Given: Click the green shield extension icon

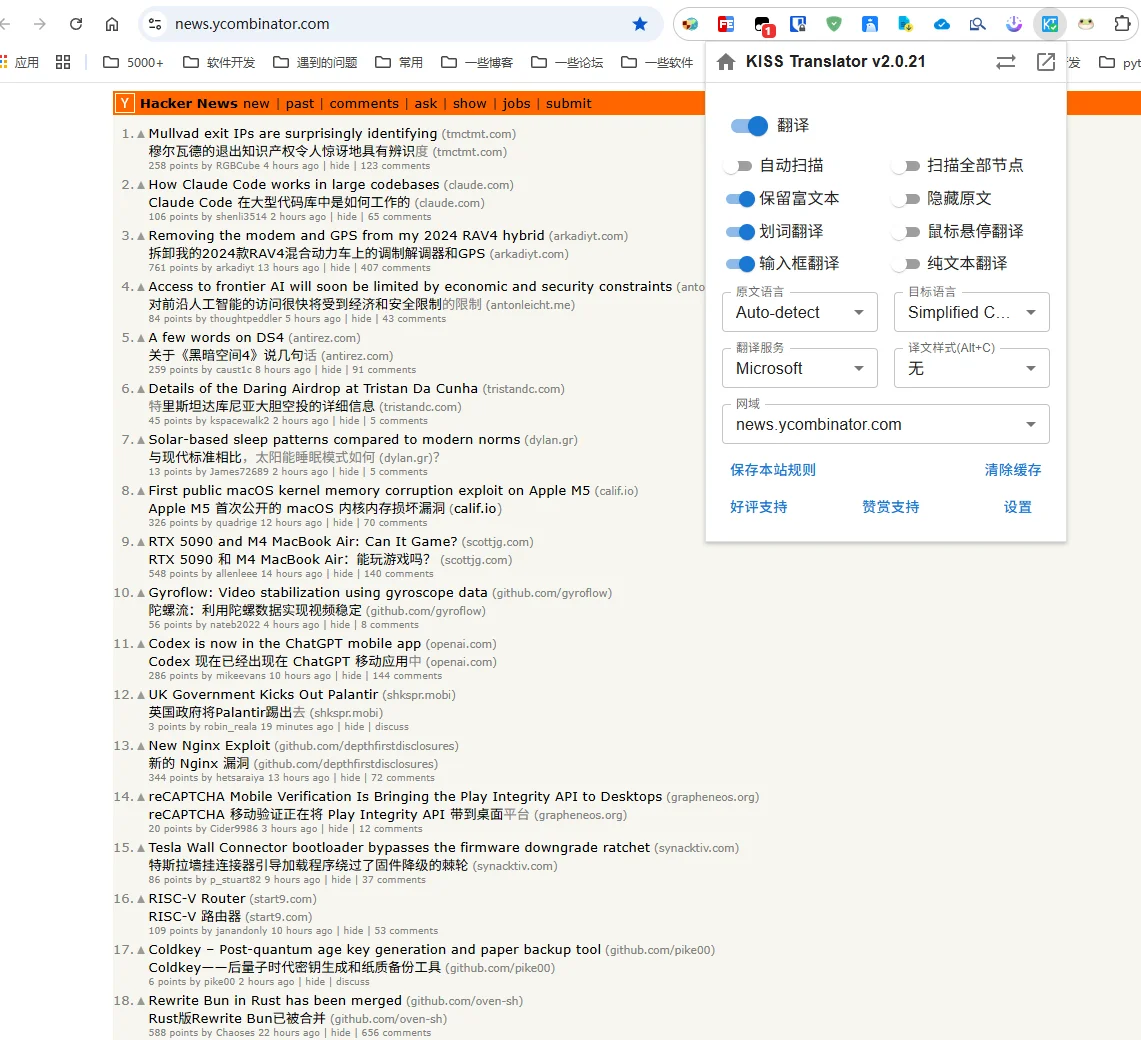Looking at the screenshot, I should coord(834,24).
